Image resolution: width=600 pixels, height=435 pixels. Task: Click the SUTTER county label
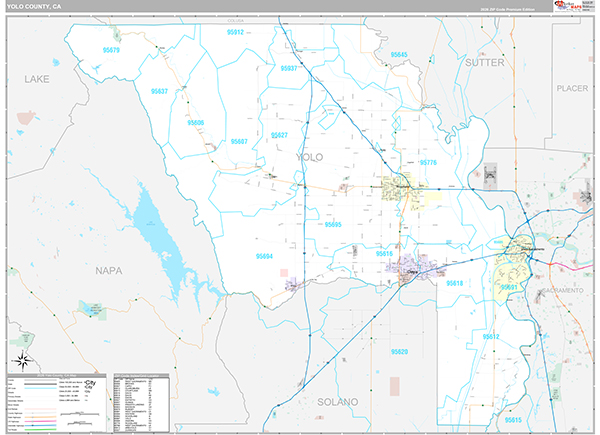[486, 62]
